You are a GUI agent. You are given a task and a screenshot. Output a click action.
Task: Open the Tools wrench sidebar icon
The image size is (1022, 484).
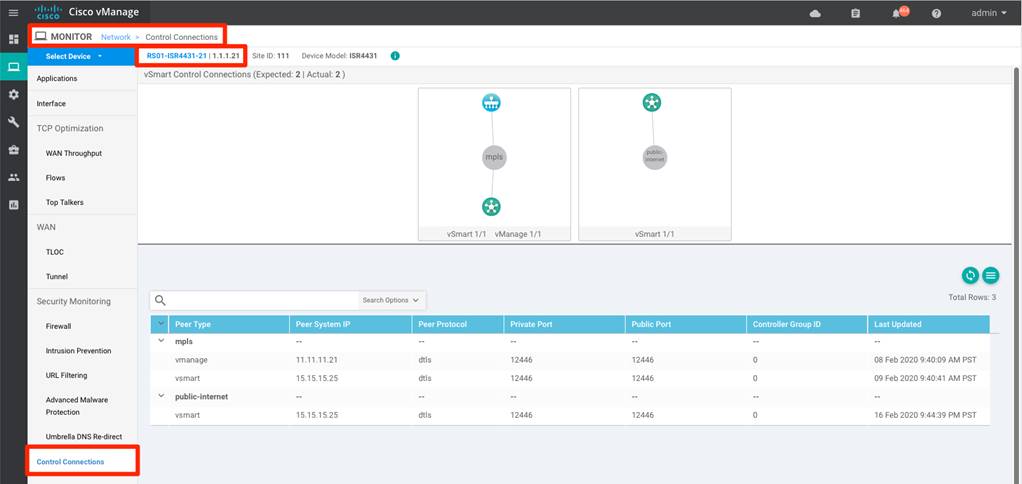click(13, 122)
